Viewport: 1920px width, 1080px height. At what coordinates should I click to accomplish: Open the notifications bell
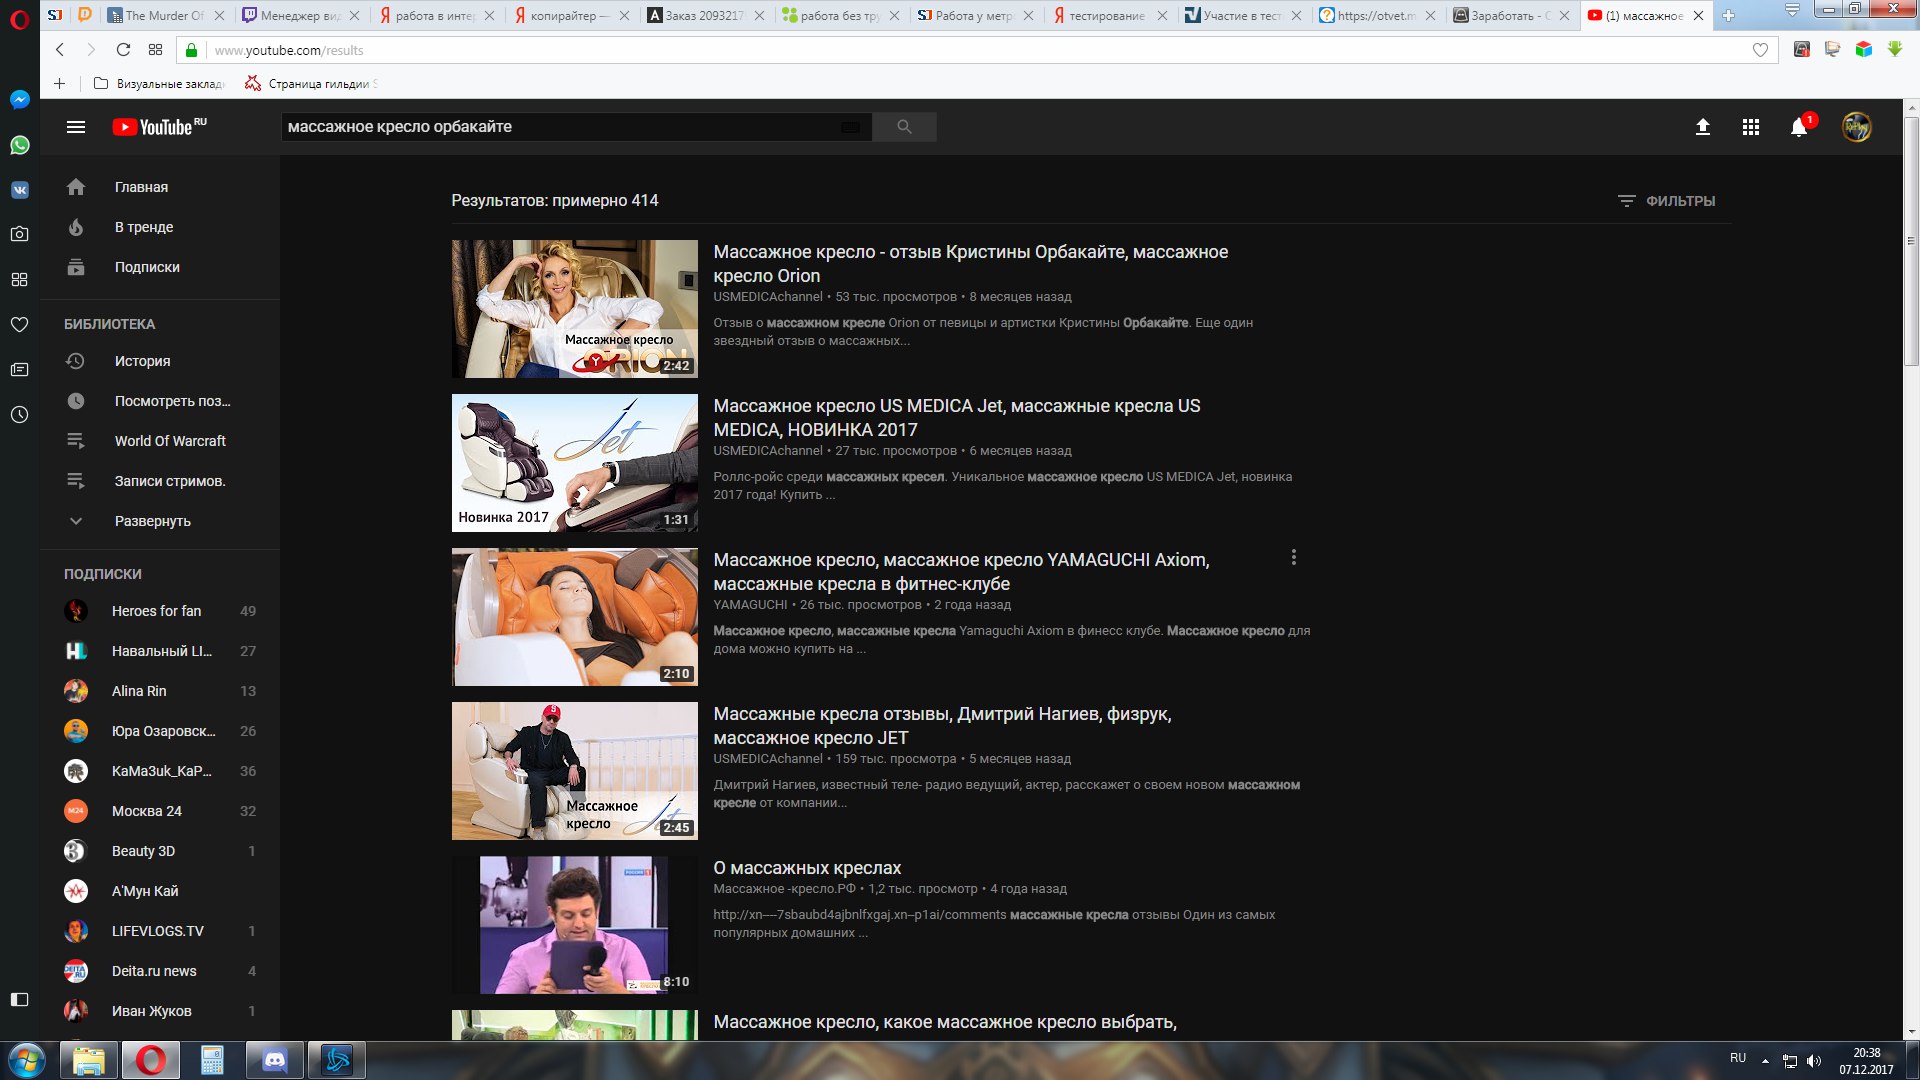[x=1799, y=127]
